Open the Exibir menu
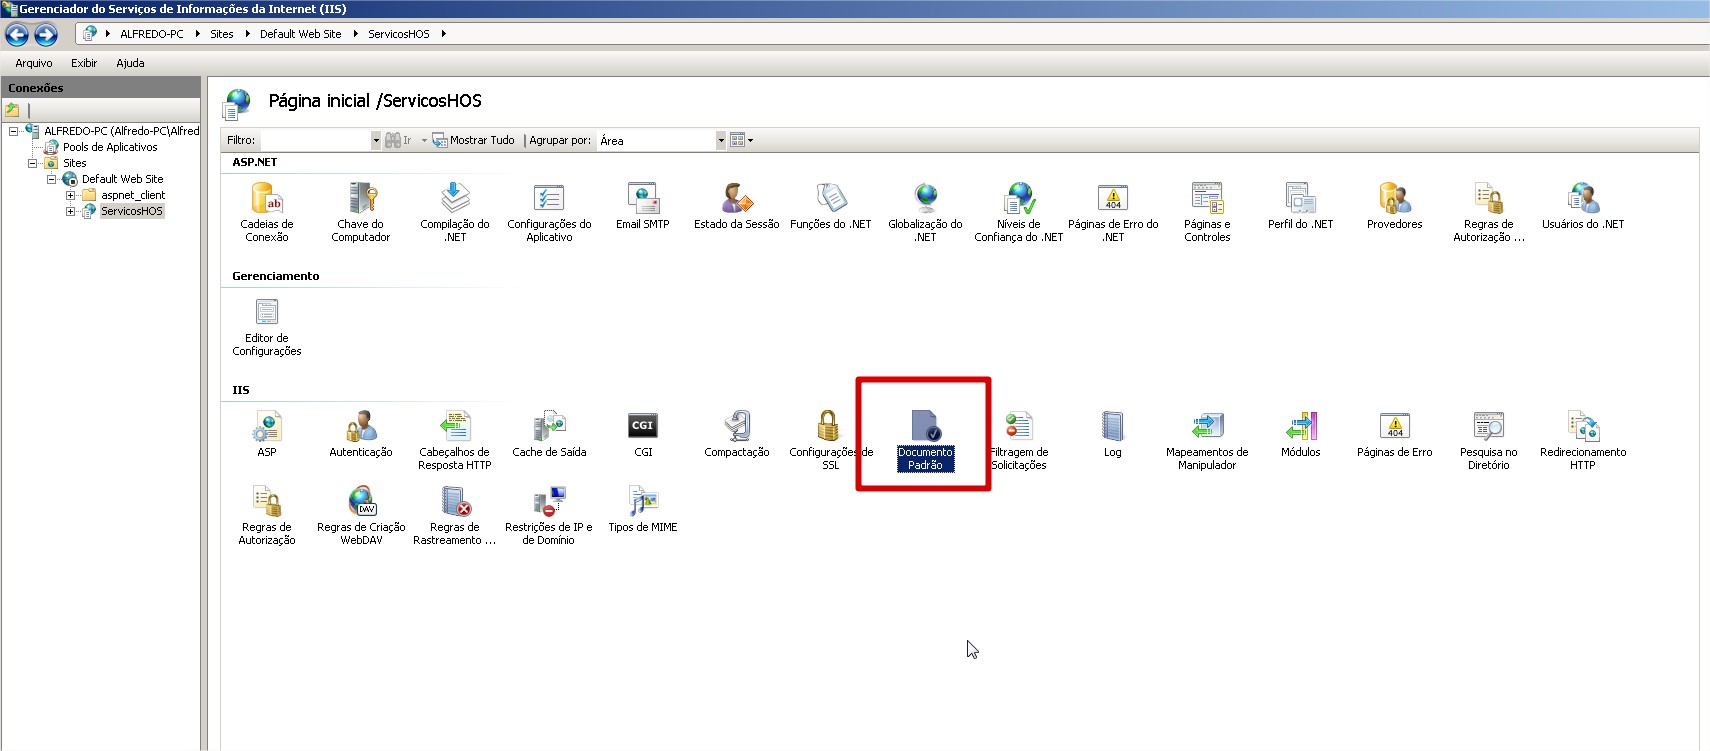Image resolution: width=1710 pixels, height=751 pixels. click(x=84, y=63)
